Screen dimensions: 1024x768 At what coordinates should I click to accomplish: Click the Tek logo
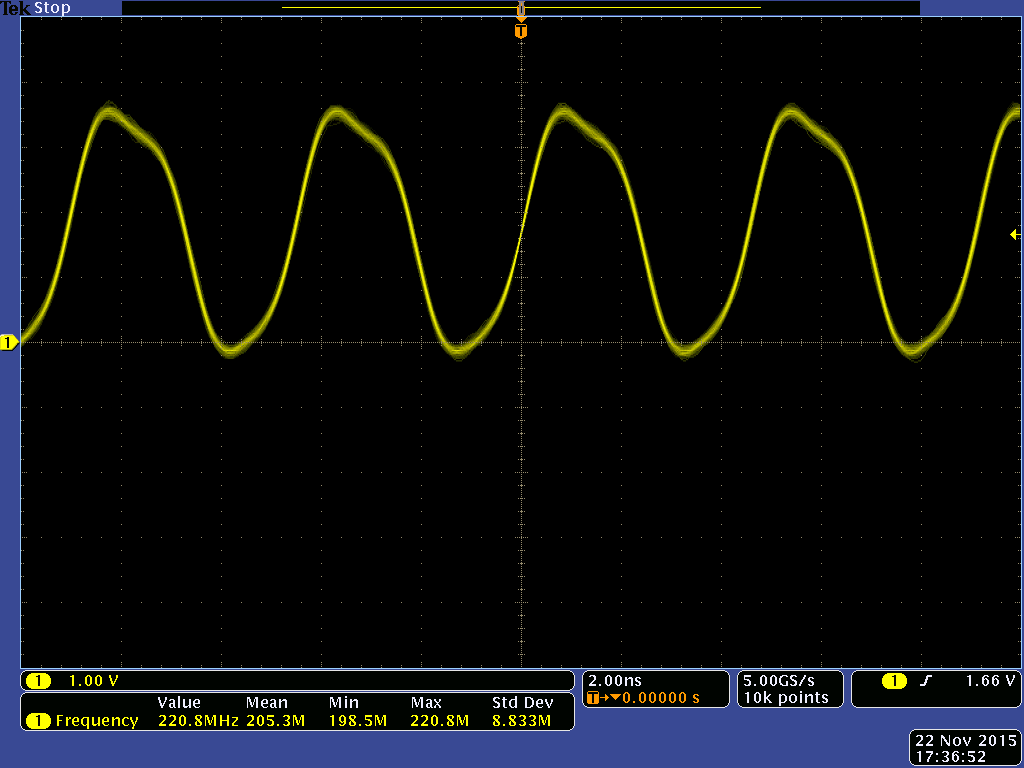tap(15, 8)
